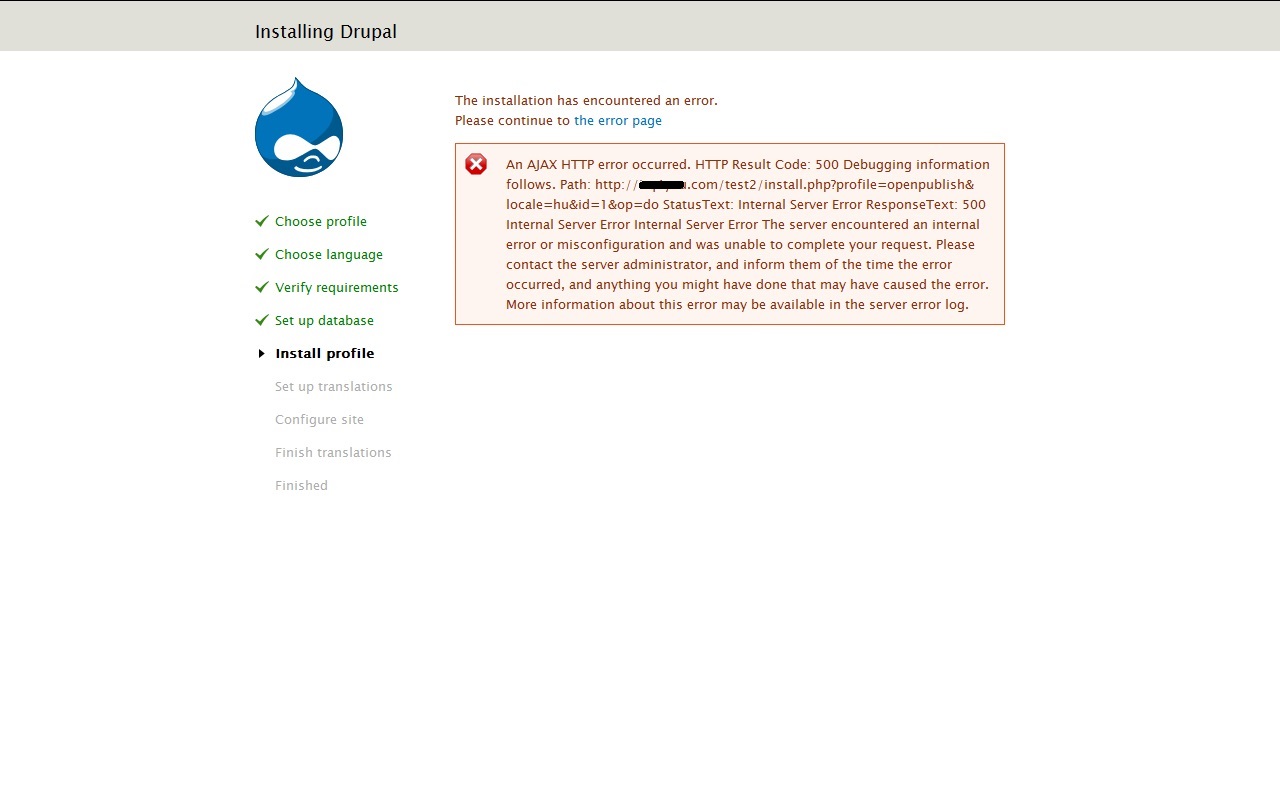Select the Choose profile step

coord(321,222)
